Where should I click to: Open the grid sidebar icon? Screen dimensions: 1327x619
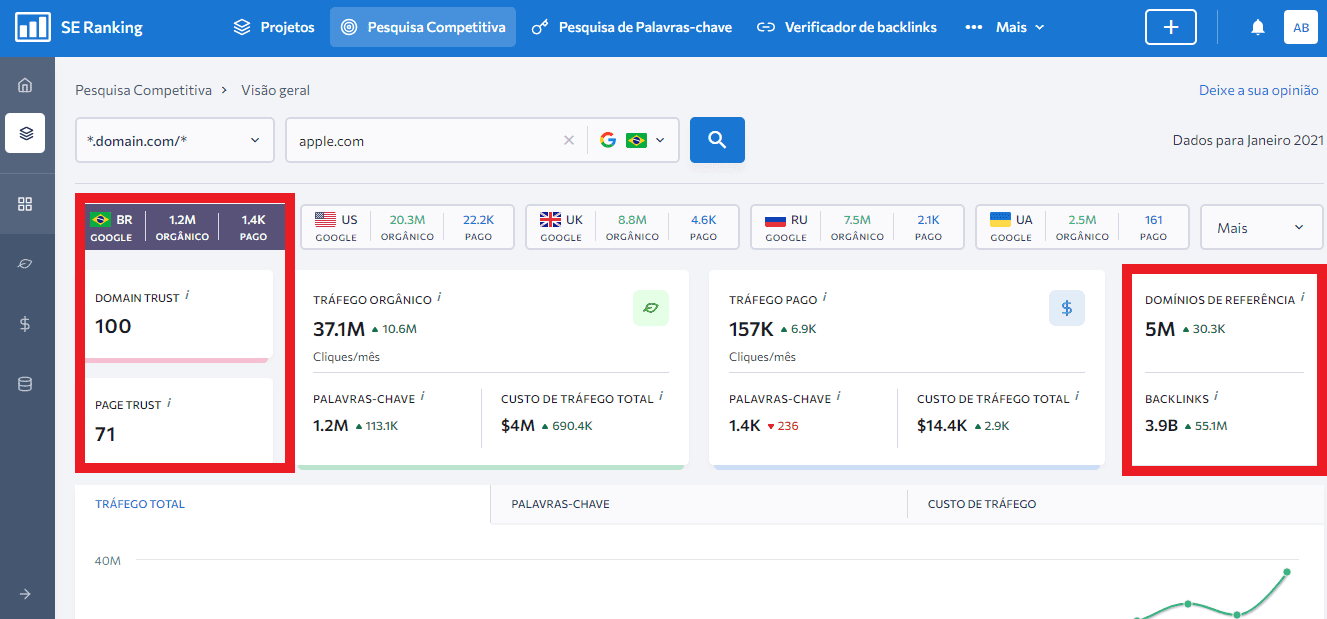point(25,204)
